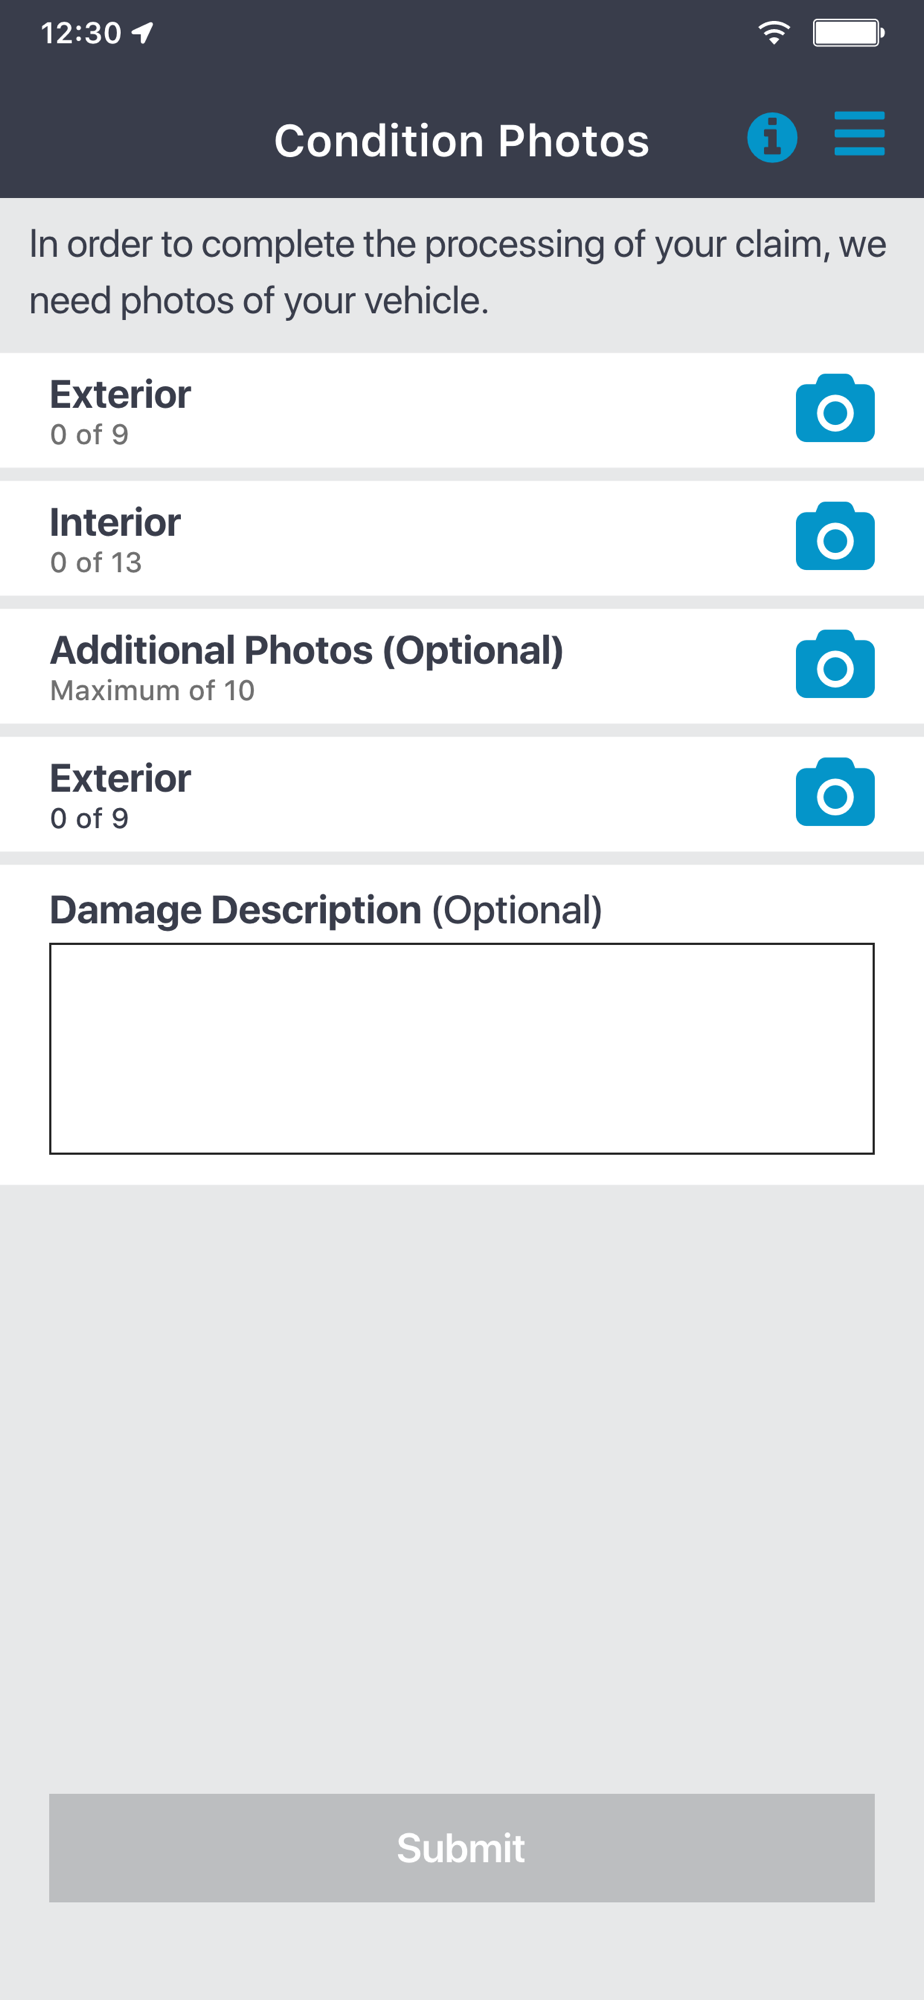
Task: Tap the location arrow beside the time
Action: tap(144, 33)
